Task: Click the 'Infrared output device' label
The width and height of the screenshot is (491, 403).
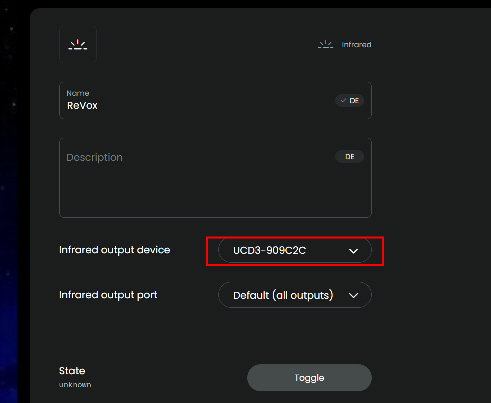Action: point(115,250)
